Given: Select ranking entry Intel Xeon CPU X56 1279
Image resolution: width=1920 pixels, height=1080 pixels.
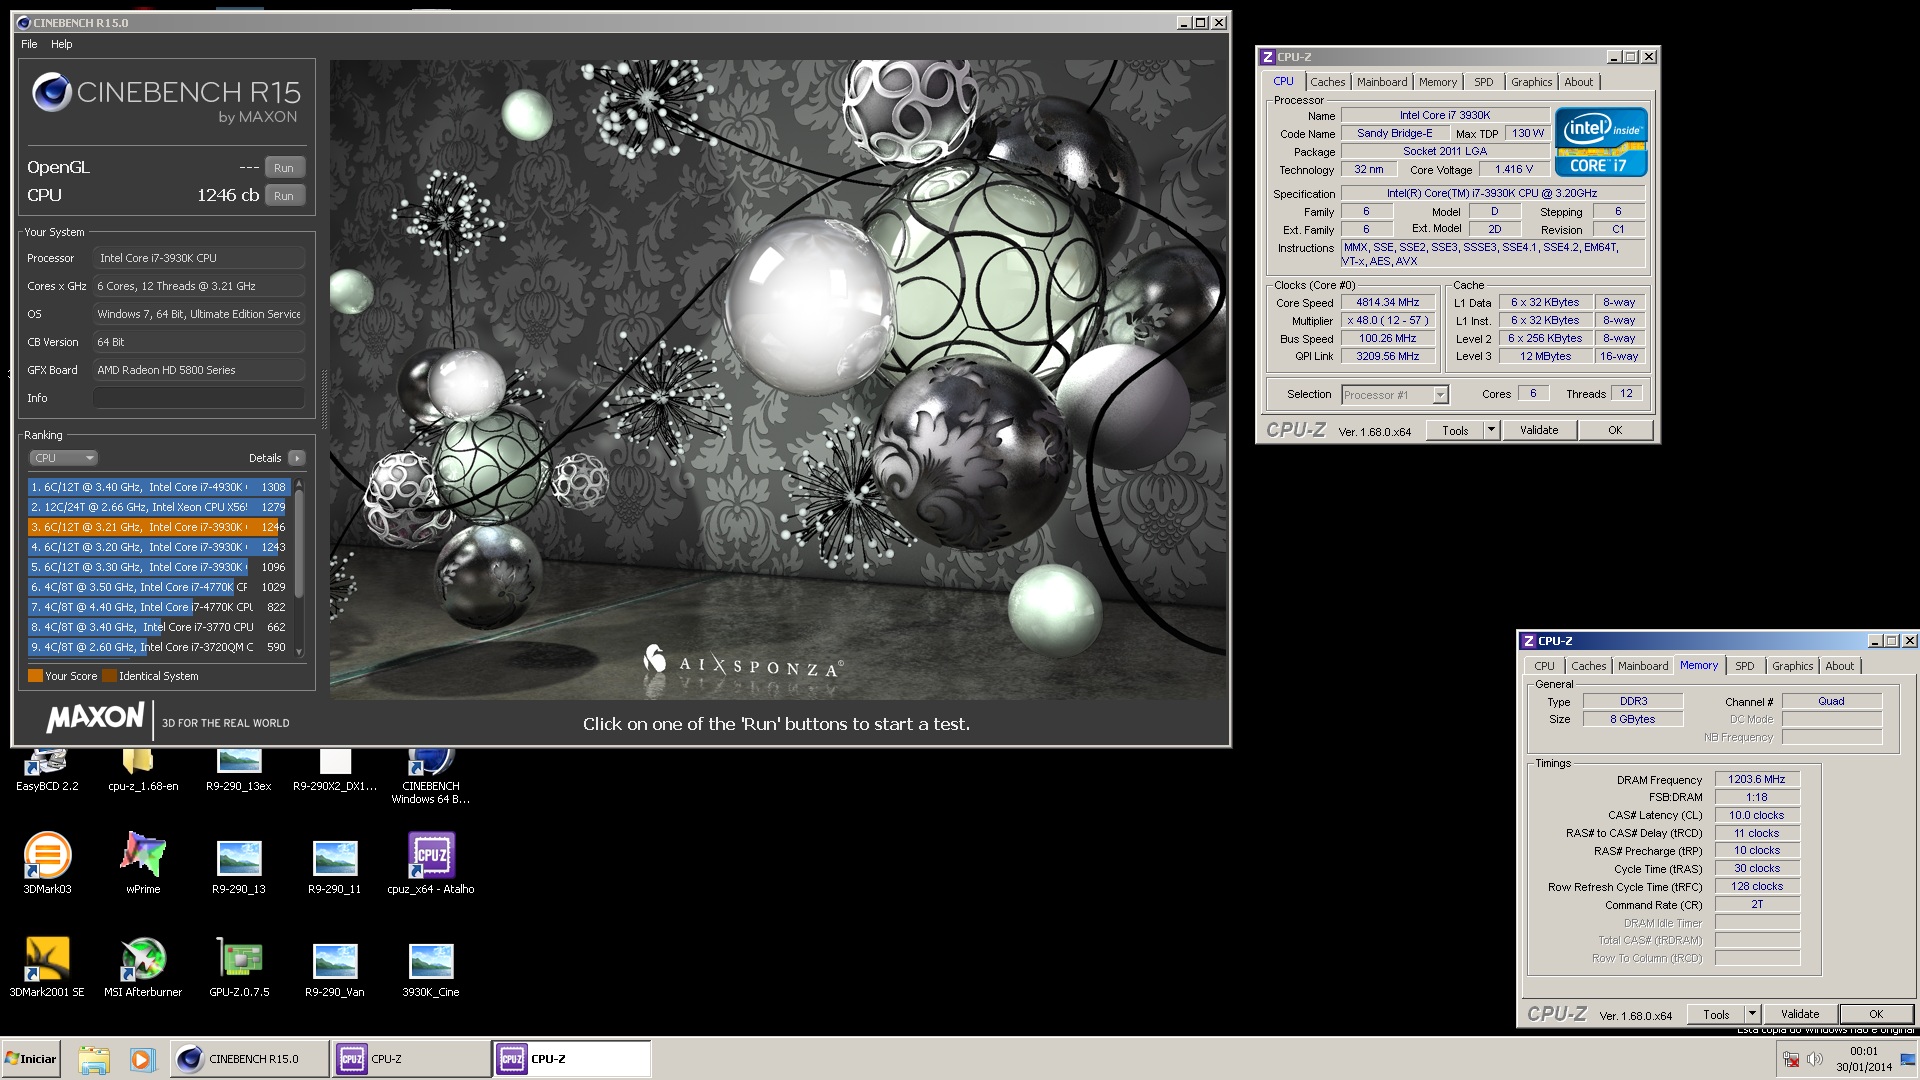Looking at the screenshot, I should click(x=158, y=507).
